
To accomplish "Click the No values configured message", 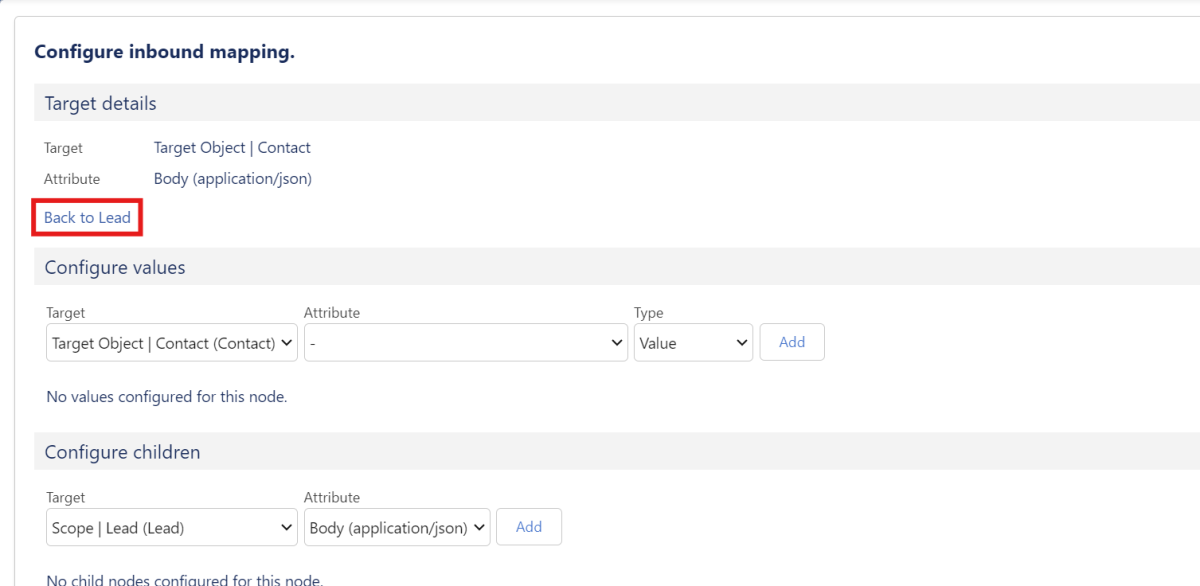I will (167, 397).
